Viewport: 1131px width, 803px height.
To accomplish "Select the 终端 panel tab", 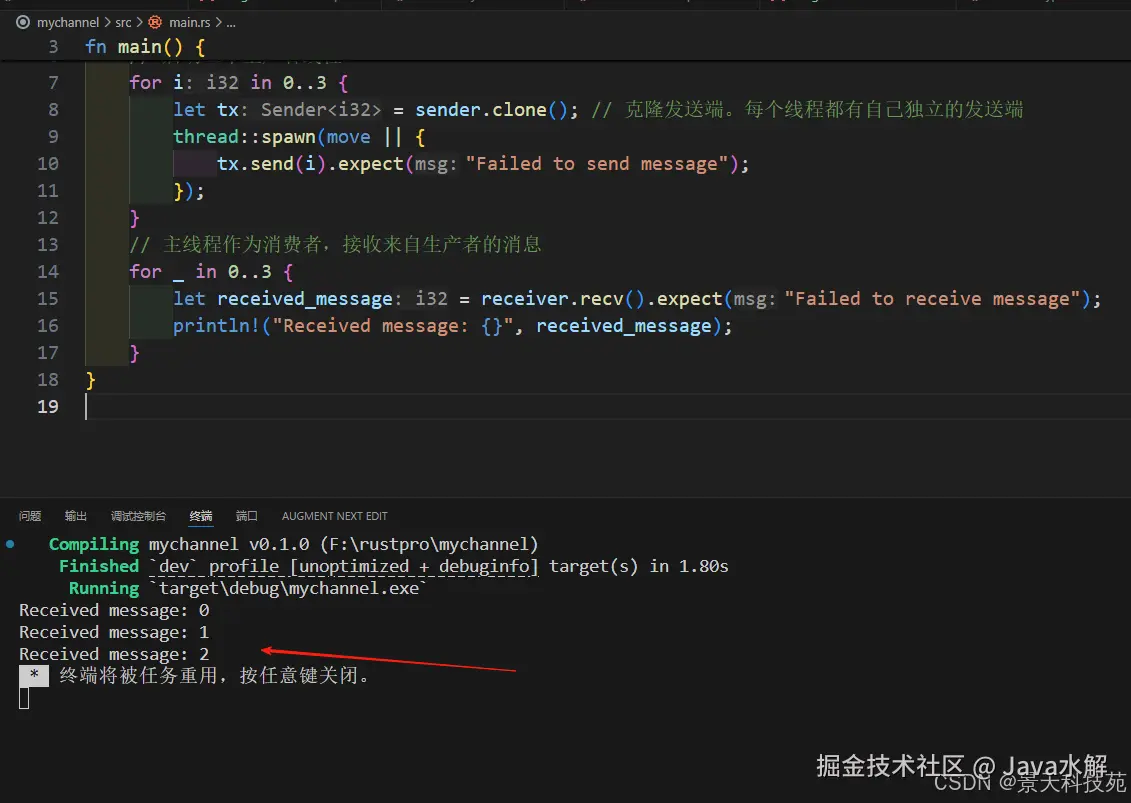I will coord(201,516).
